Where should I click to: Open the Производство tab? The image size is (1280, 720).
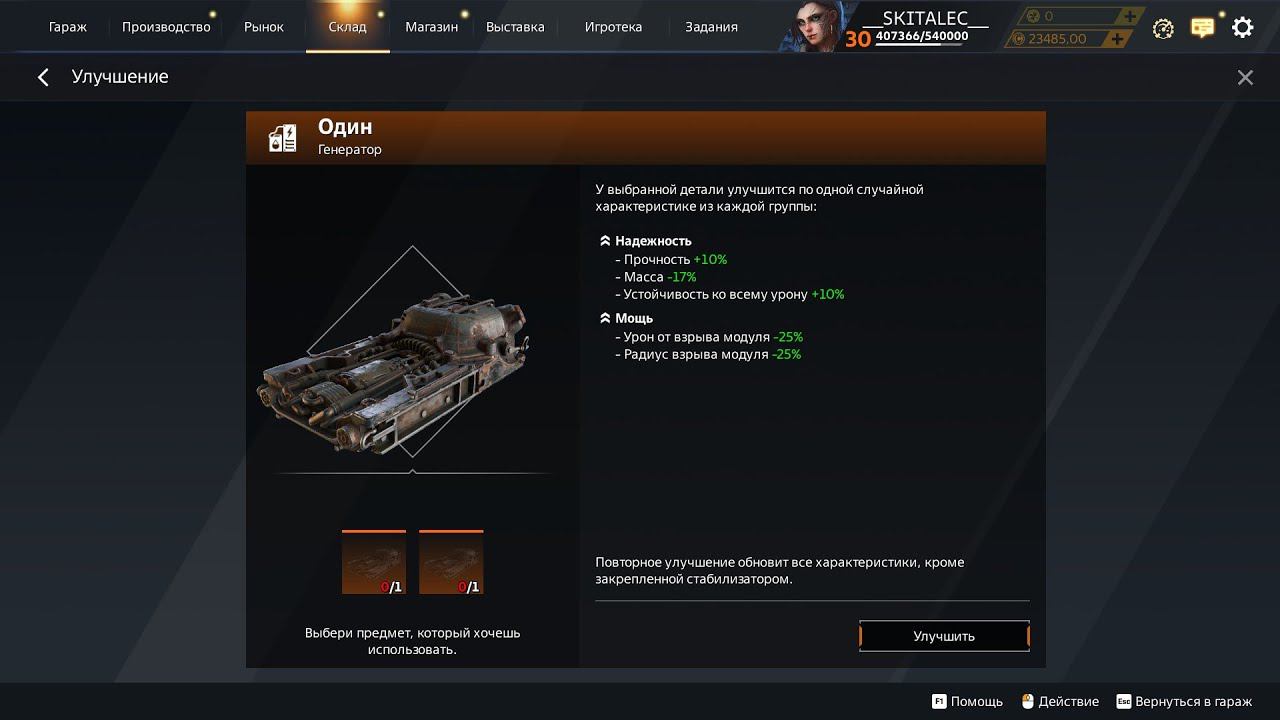(166, 27)
